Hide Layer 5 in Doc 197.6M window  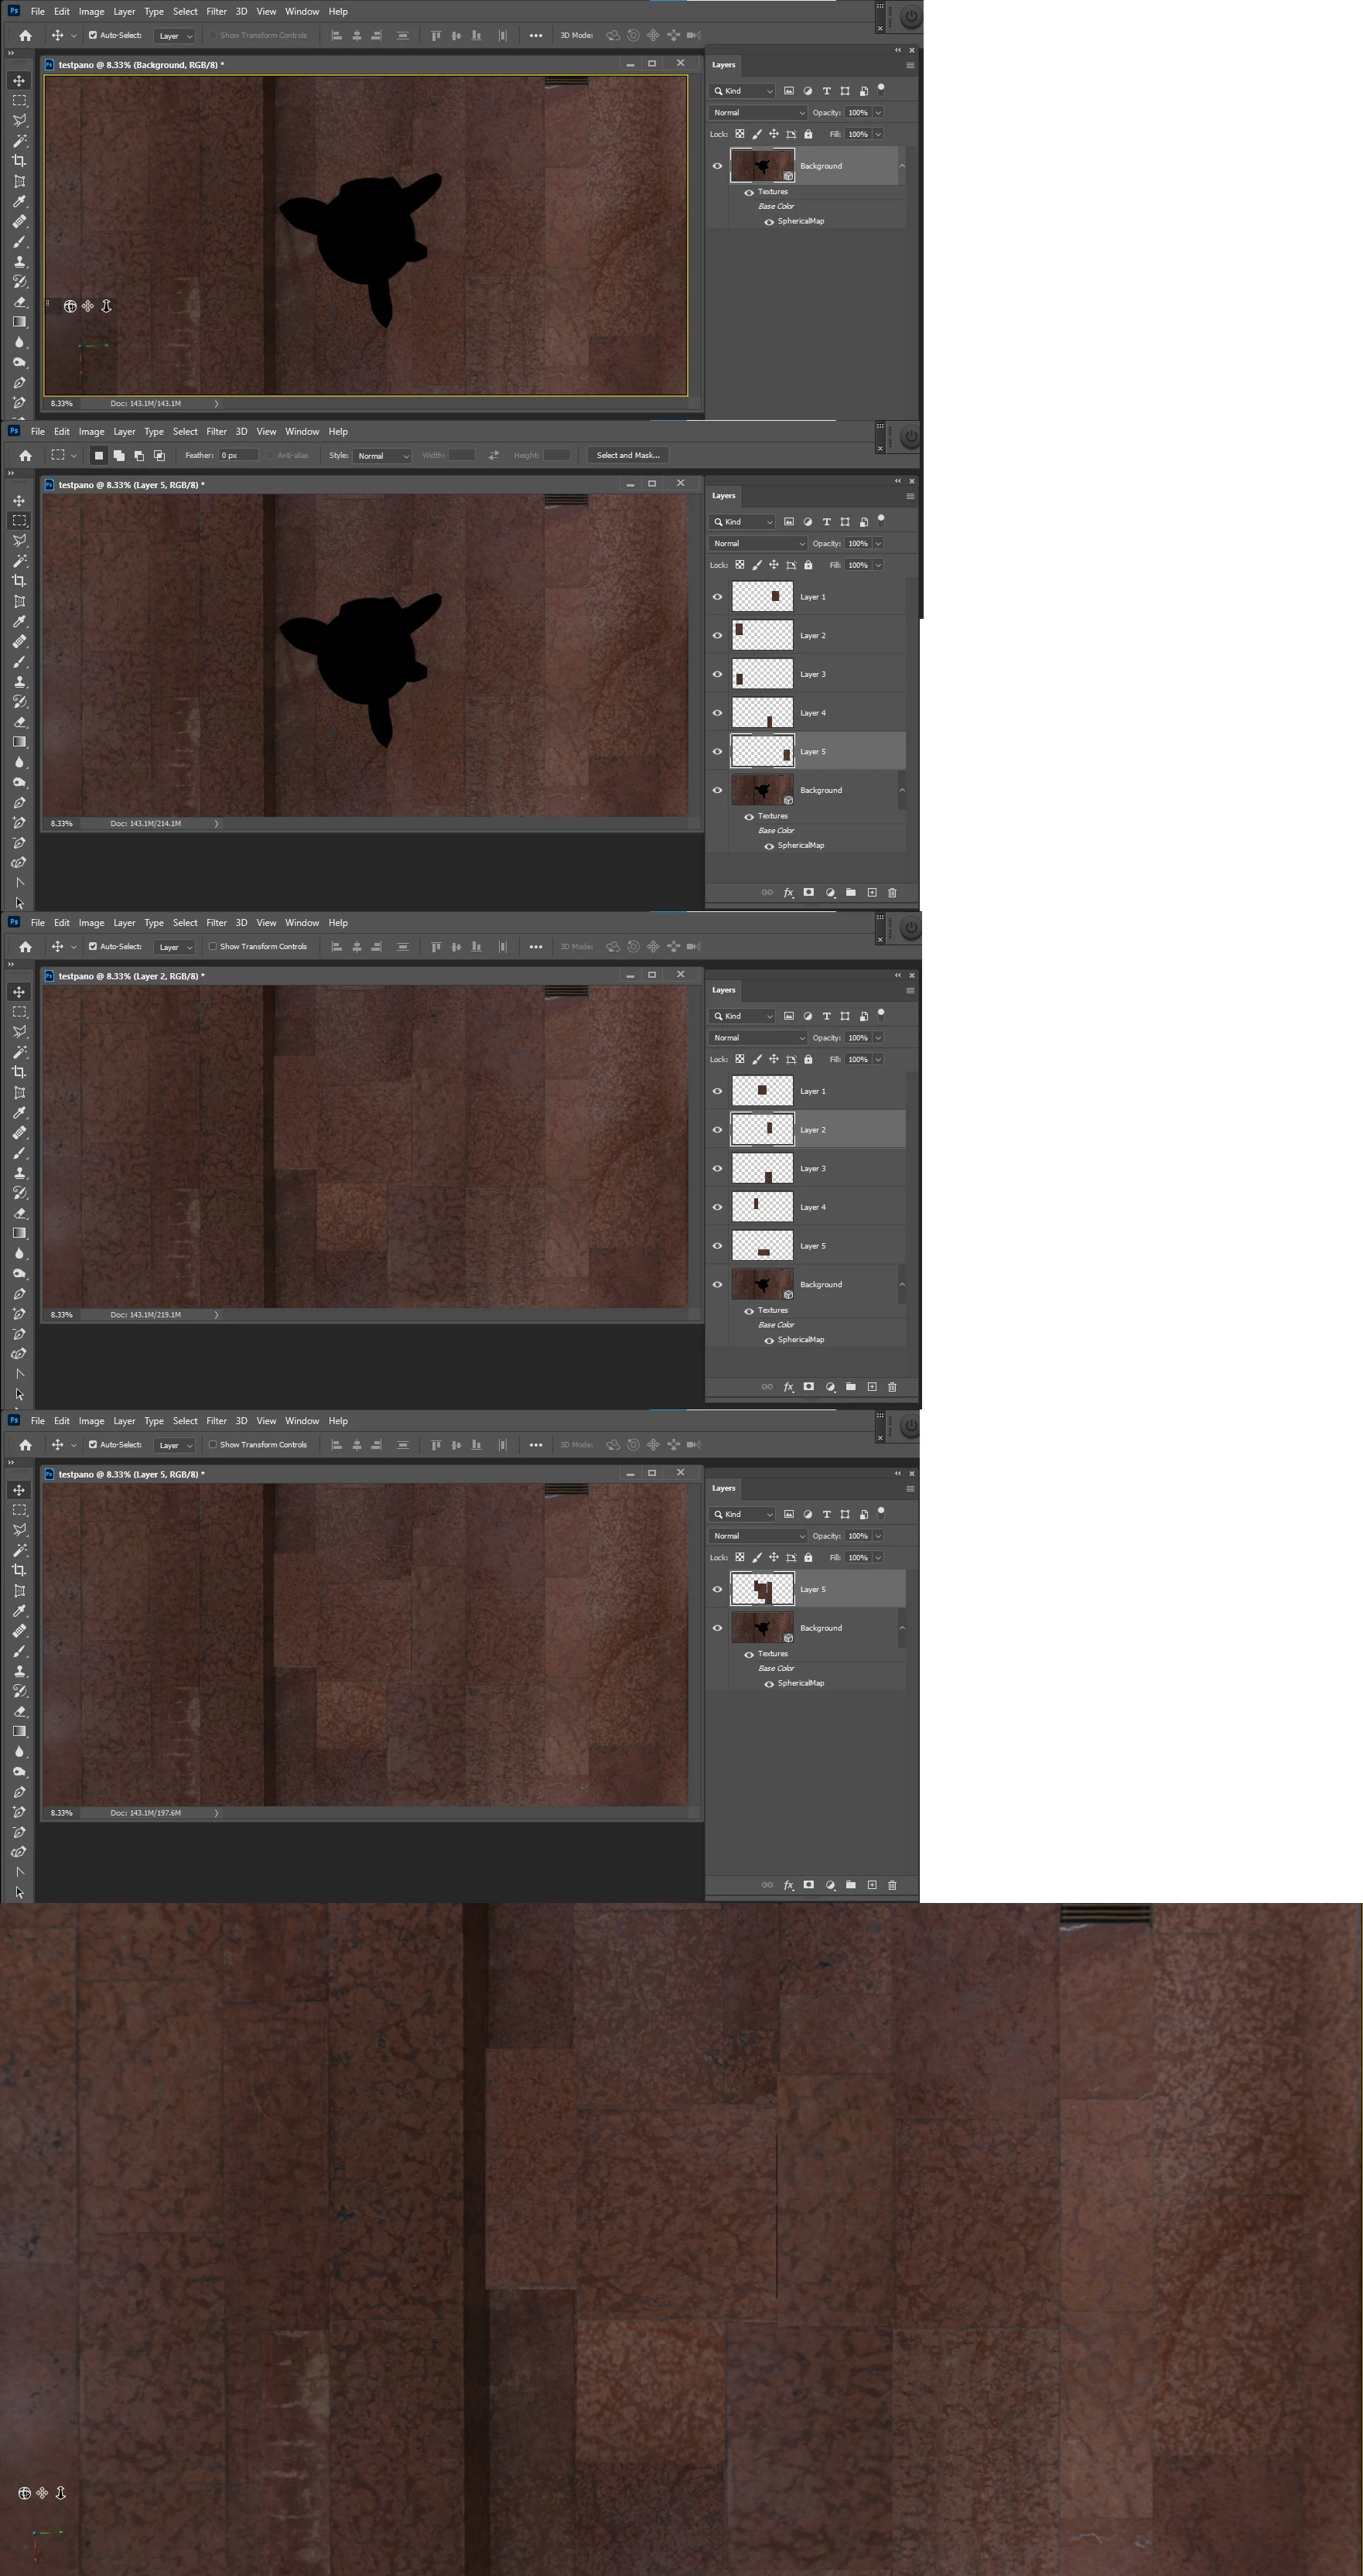point(717,1589)
